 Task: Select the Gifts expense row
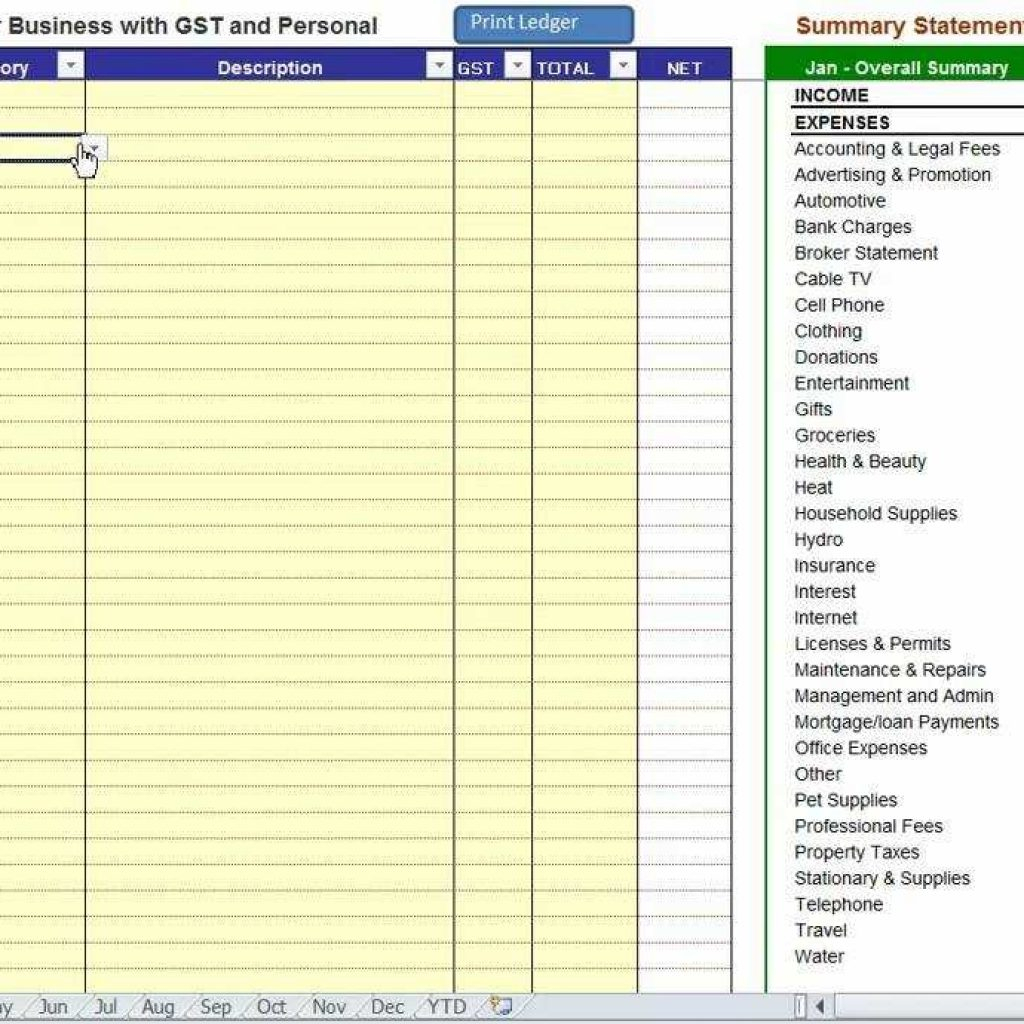coord(813,409)
